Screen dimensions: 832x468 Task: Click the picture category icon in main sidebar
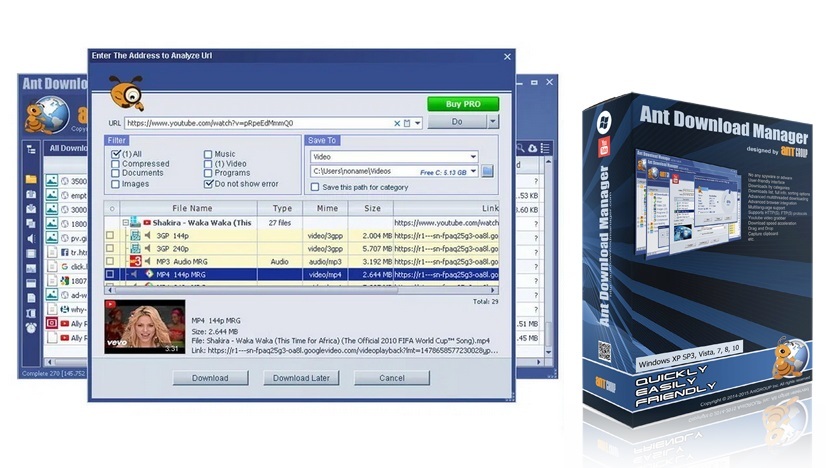click(31, 268)
